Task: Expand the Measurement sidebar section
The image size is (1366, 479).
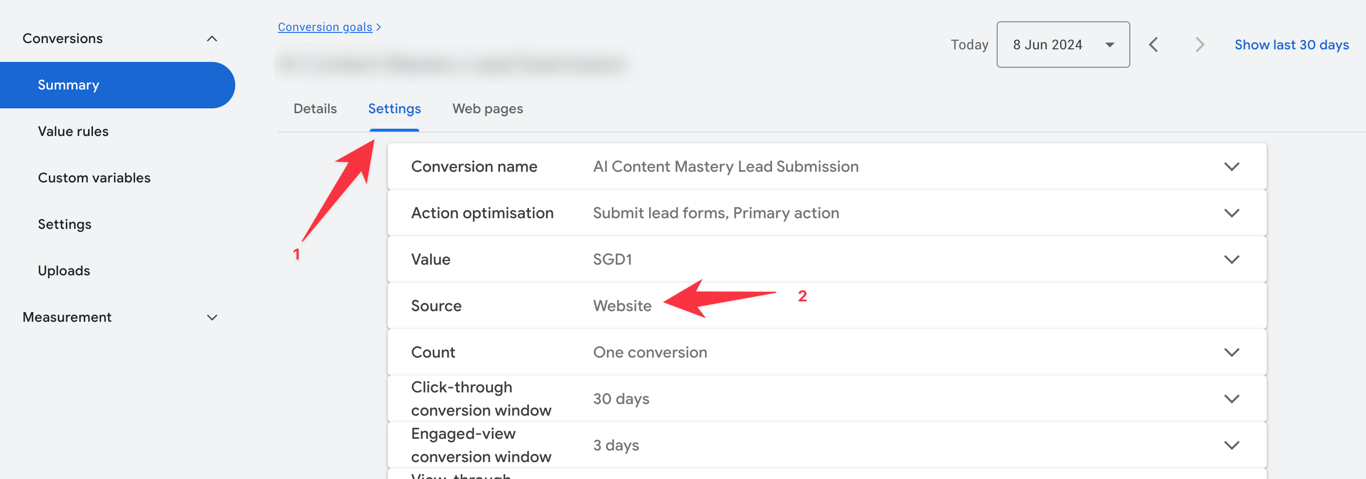Action: pos(212,318)
